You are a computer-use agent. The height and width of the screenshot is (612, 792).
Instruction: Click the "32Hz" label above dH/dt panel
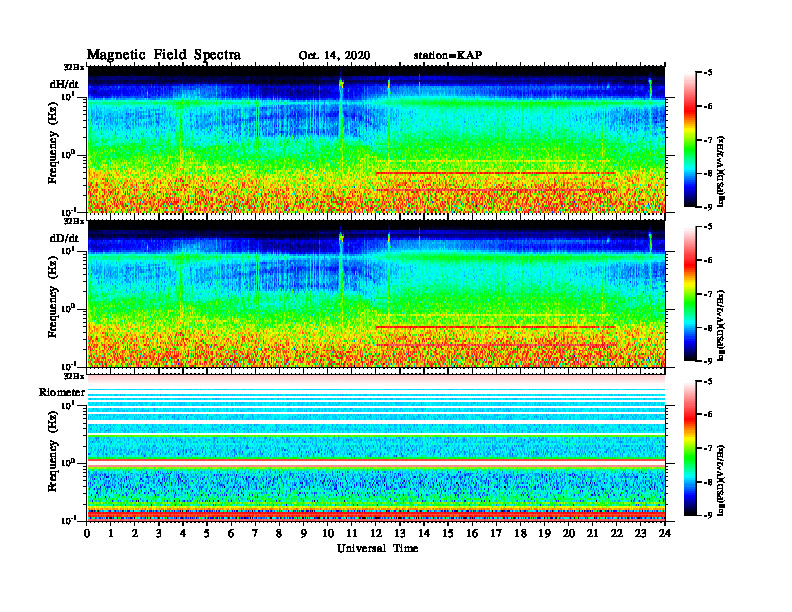click(x=74, y=67)
